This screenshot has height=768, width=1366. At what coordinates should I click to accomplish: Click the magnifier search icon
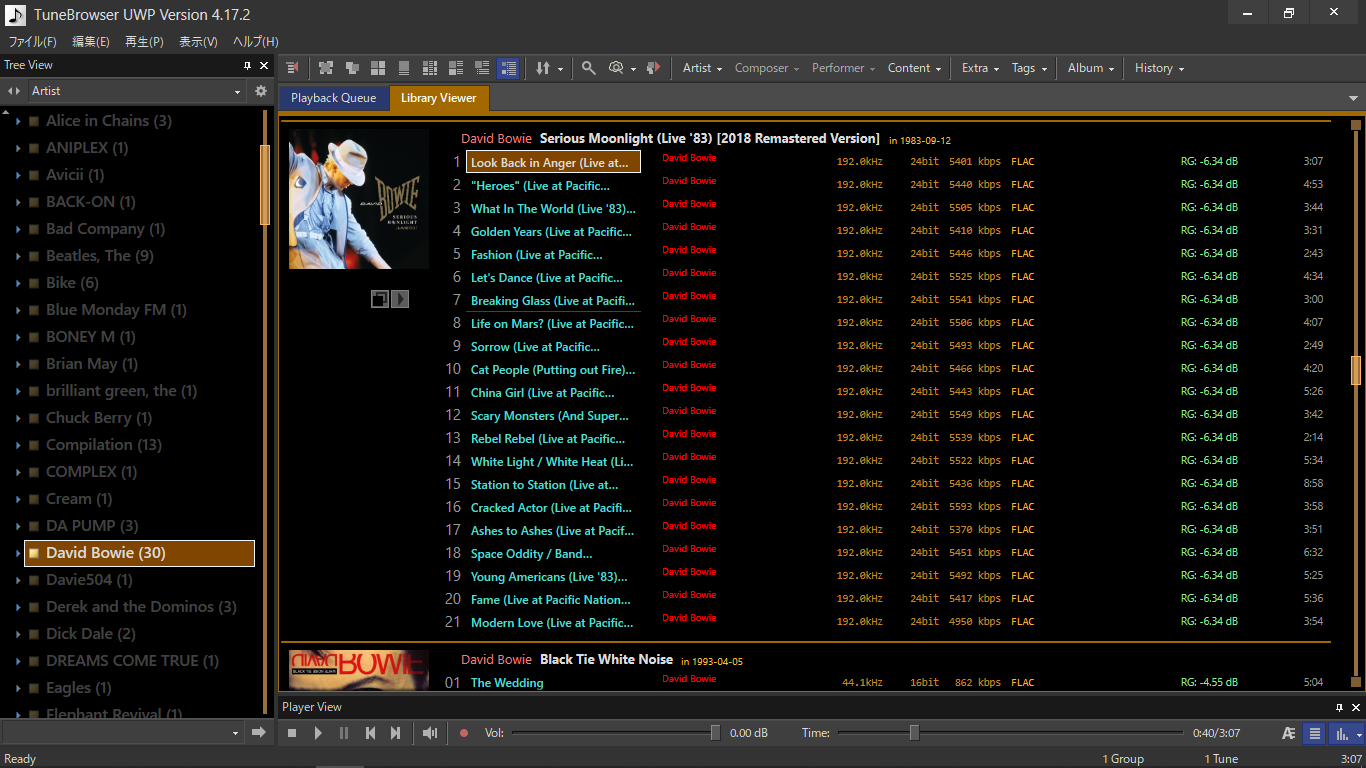click(589, 68)
